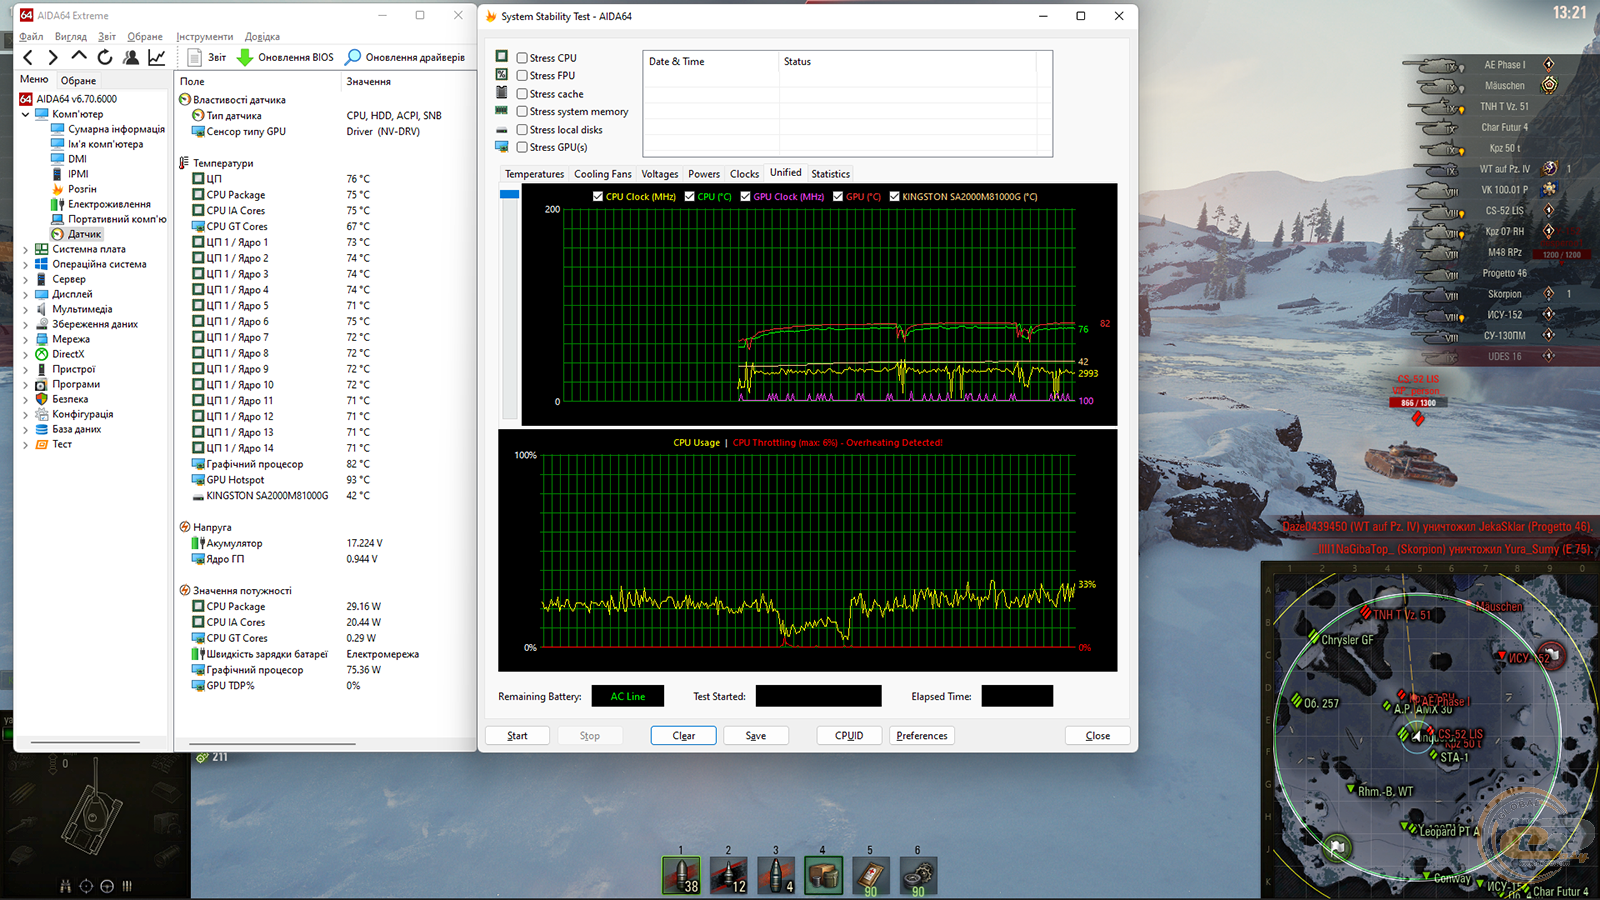Expand the Системна плата tree node

pyautogui.click(x=25, y=249)
